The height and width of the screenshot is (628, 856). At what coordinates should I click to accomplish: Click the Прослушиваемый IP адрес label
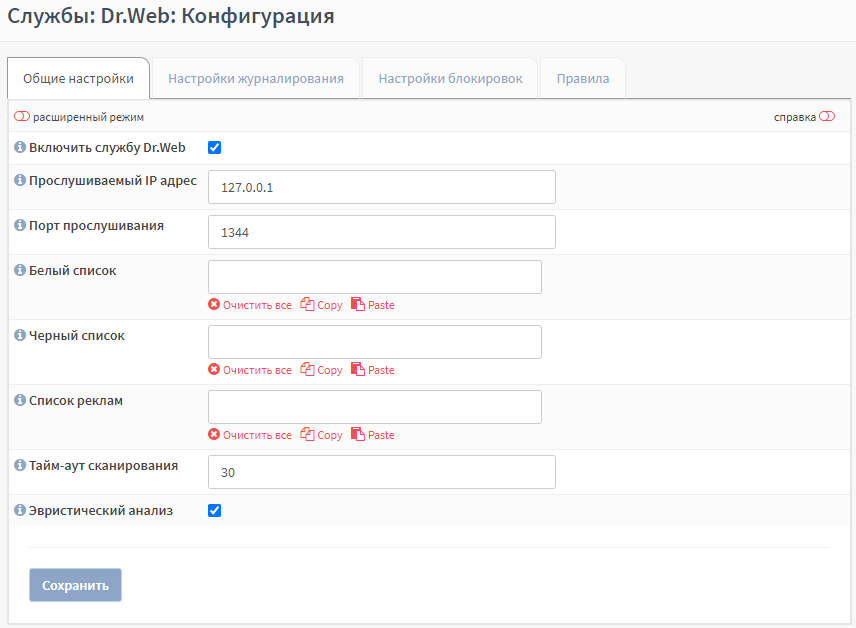click(x=112, y=181)
